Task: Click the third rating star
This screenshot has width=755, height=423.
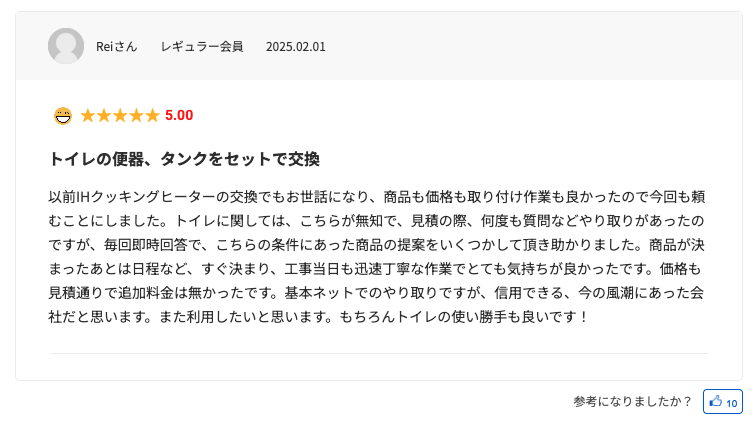Action: 120,116
